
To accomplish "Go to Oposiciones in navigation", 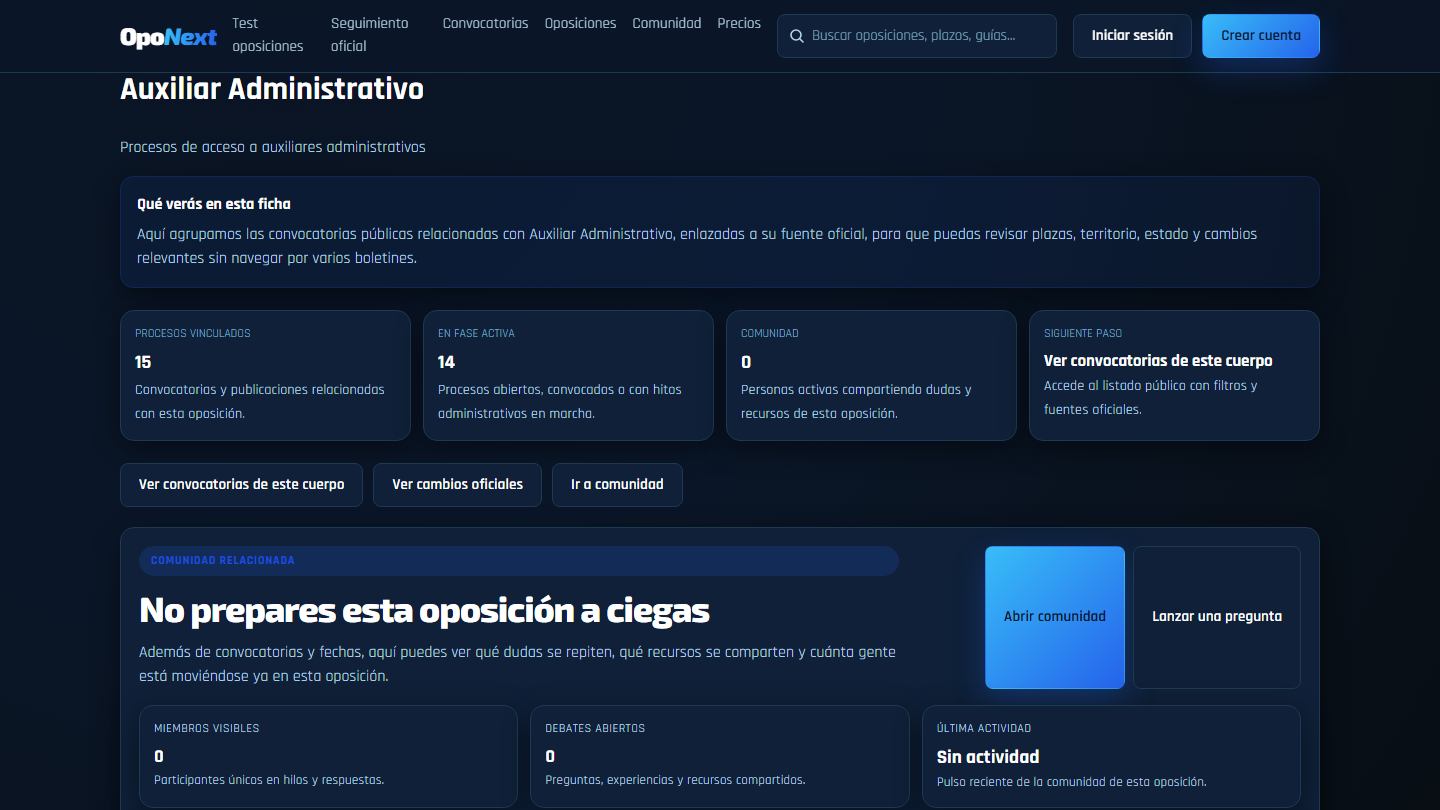I will (580, 23).
